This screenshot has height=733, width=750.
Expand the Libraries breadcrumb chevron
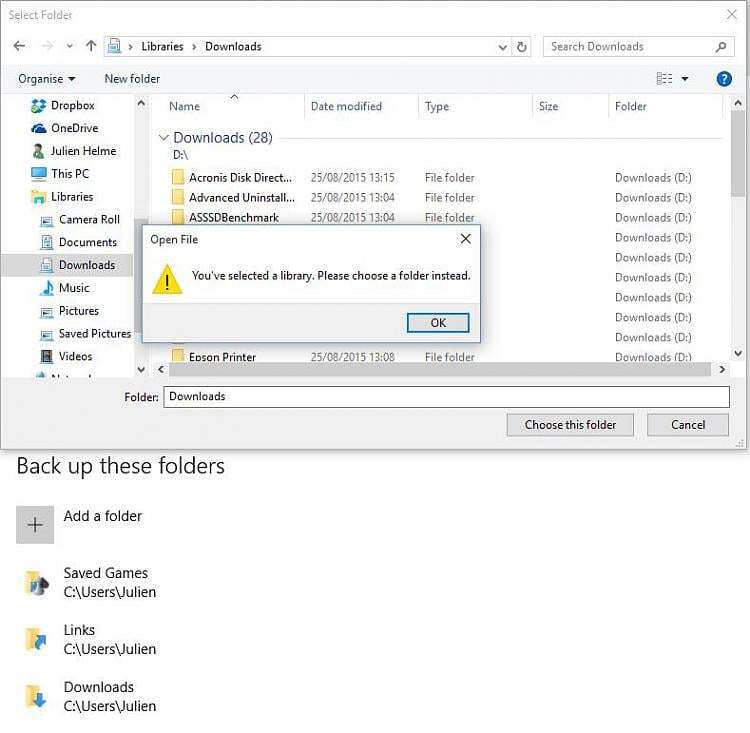point(194,47)
